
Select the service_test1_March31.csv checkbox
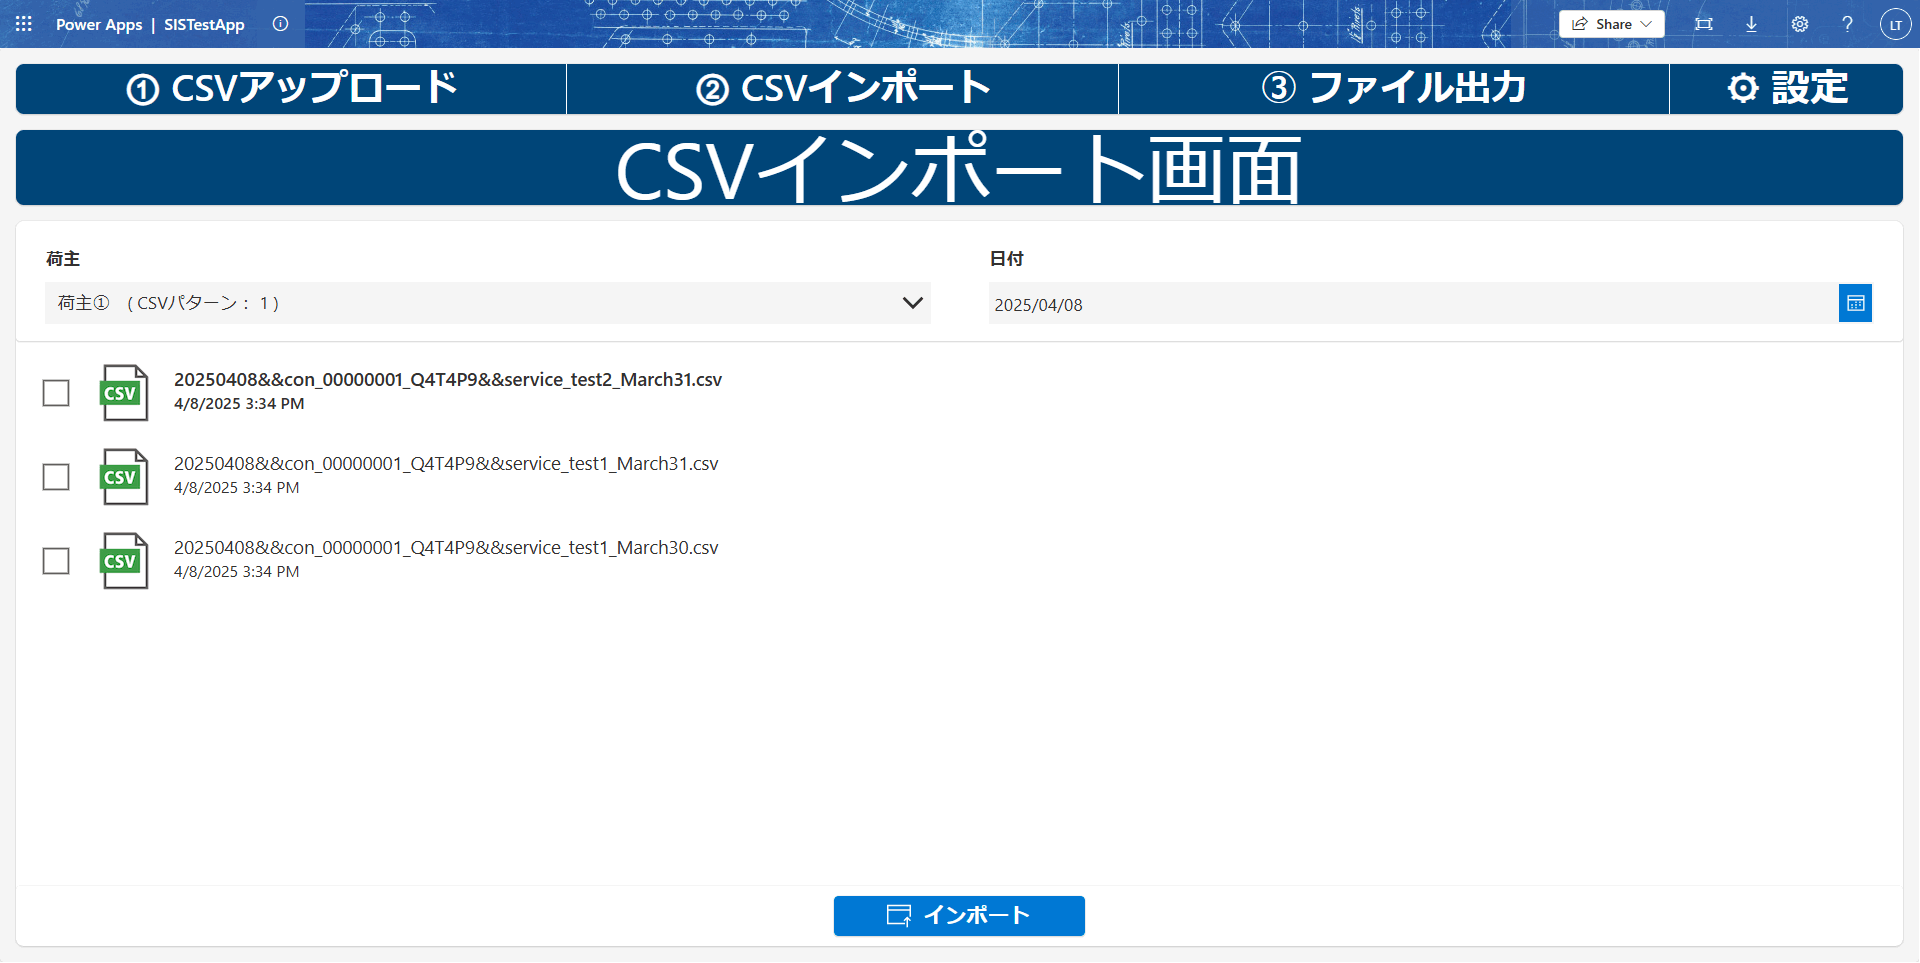tap(56, 477)
